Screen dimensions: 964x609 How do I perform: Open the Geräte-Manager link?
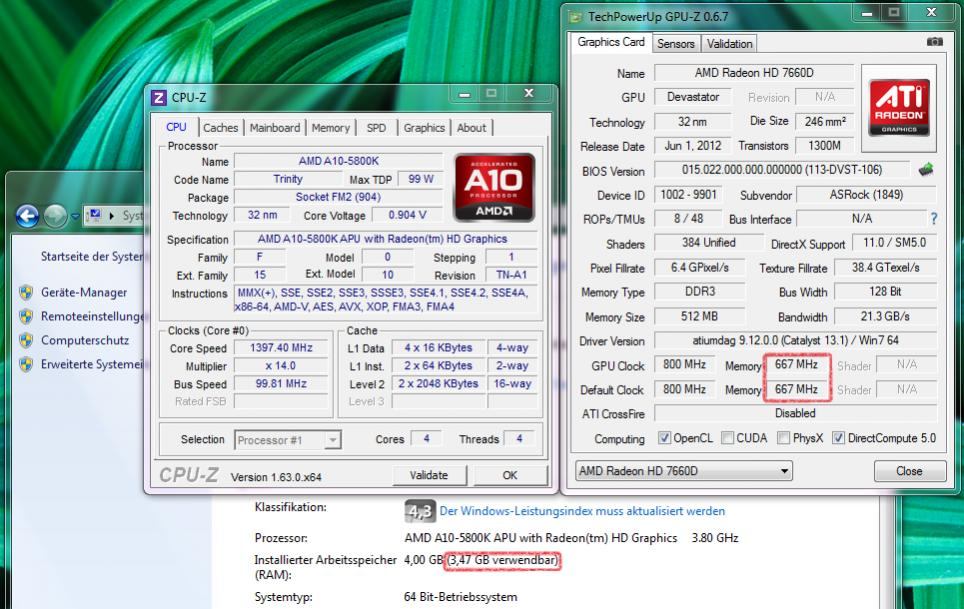84,293
